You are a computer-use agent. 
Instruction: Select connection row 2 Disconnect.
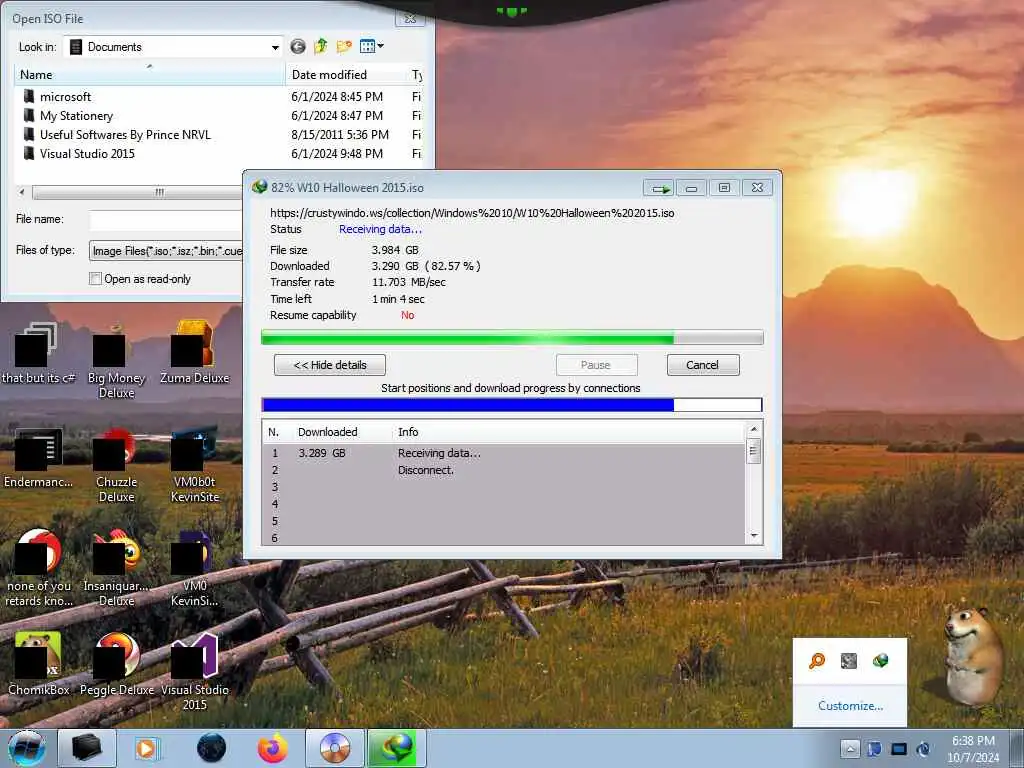click(x=503, y=470)
